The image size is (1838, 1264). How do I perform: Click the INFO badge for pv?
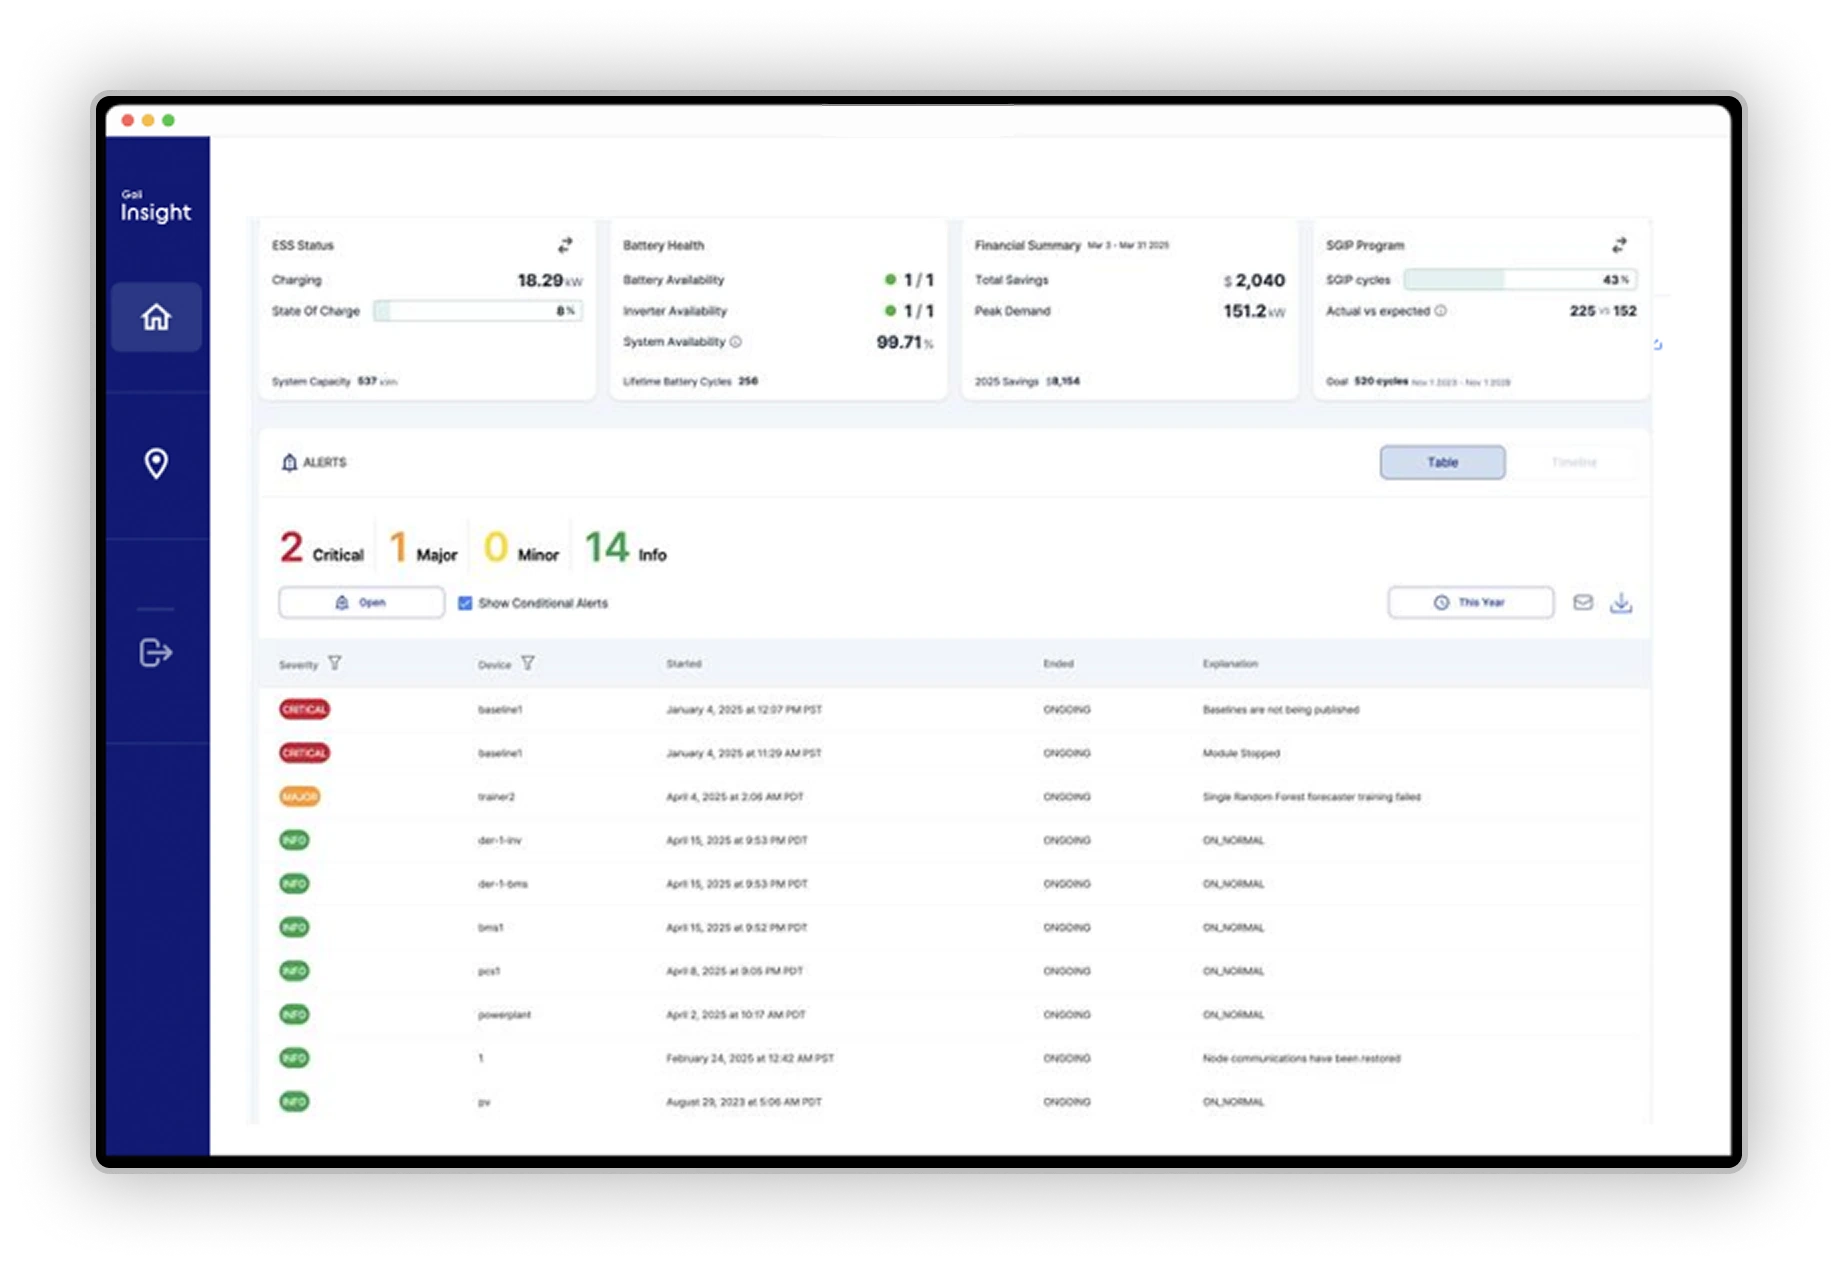[x=294, y=1102]
